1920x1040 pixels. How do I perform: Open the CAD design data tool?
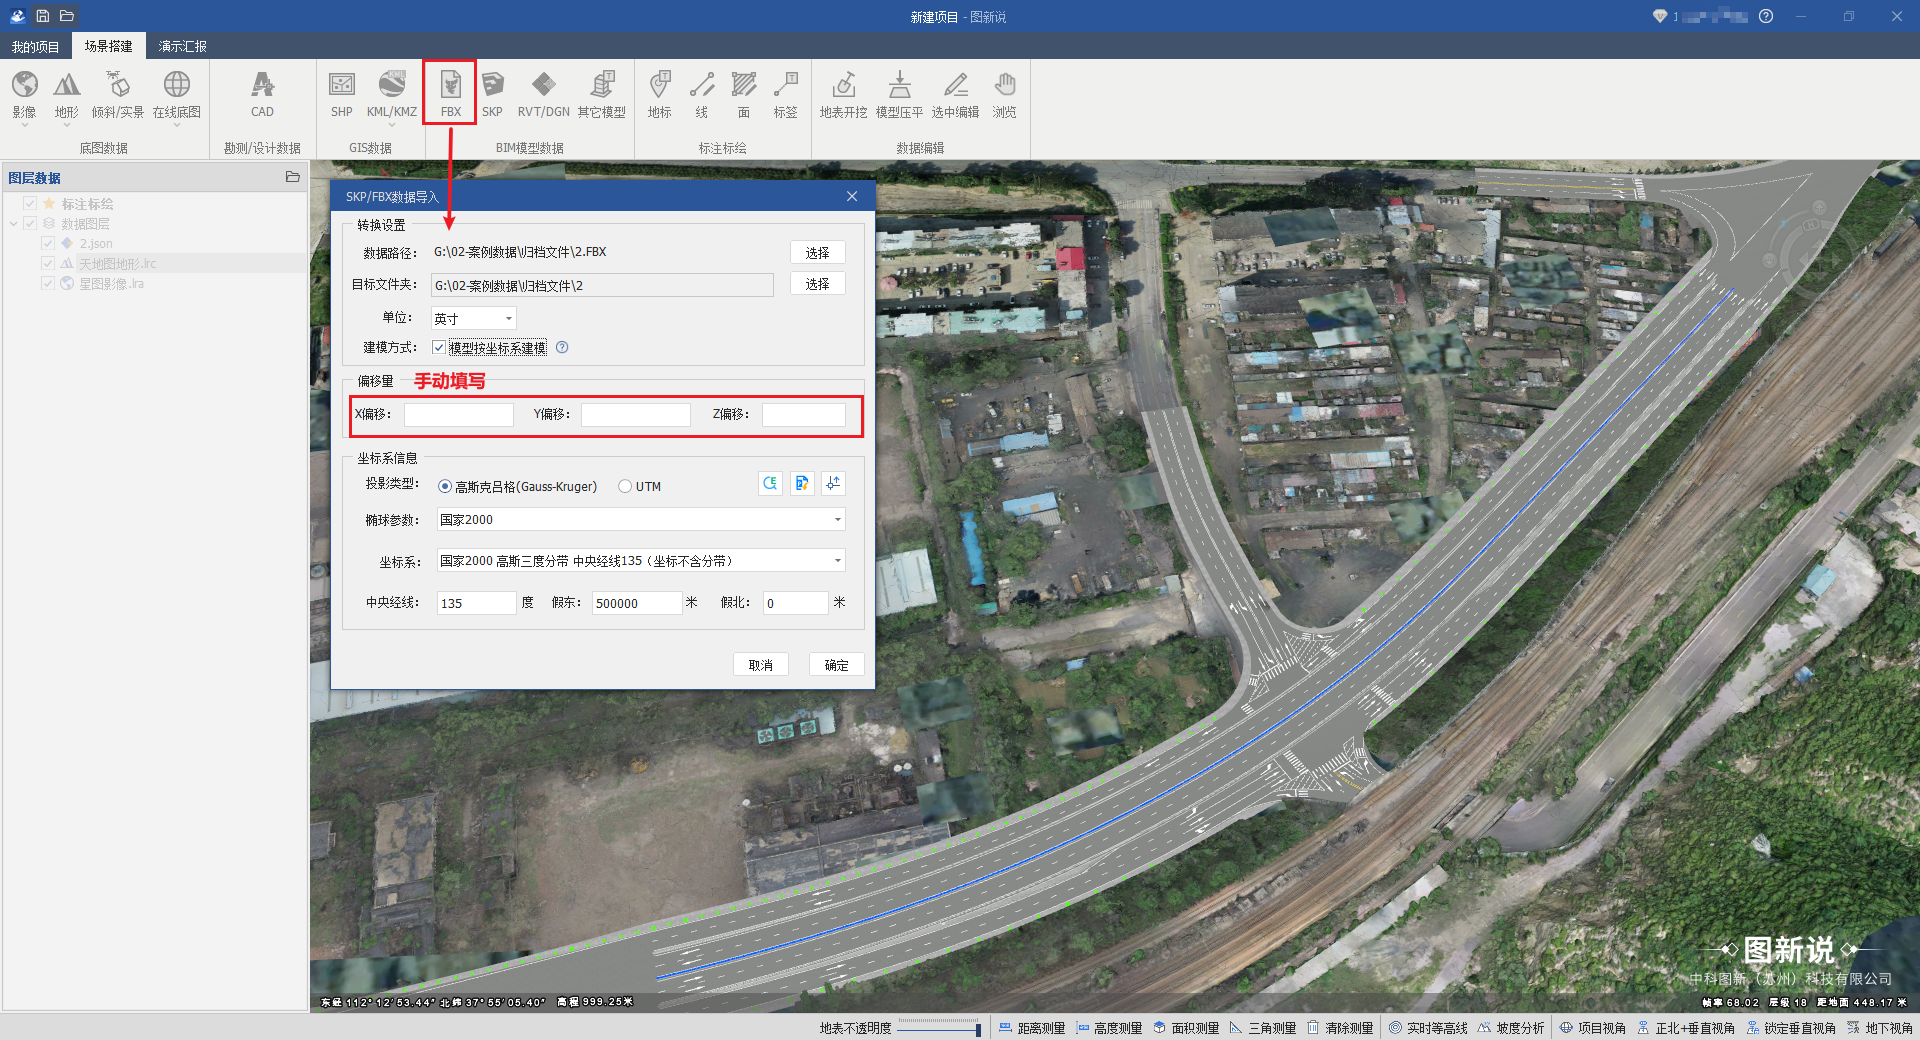[x=262, y=92]
